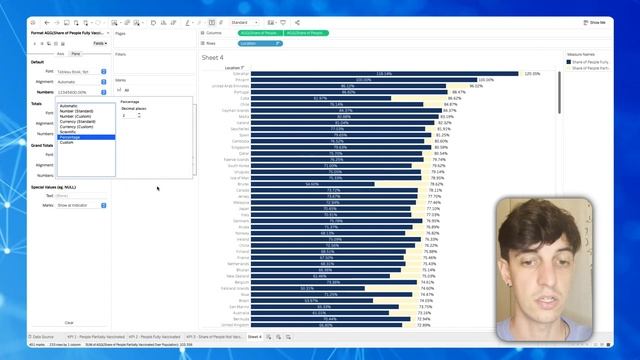
Task: Open the Default Numbers format dropdown
Action: [104, 93]
